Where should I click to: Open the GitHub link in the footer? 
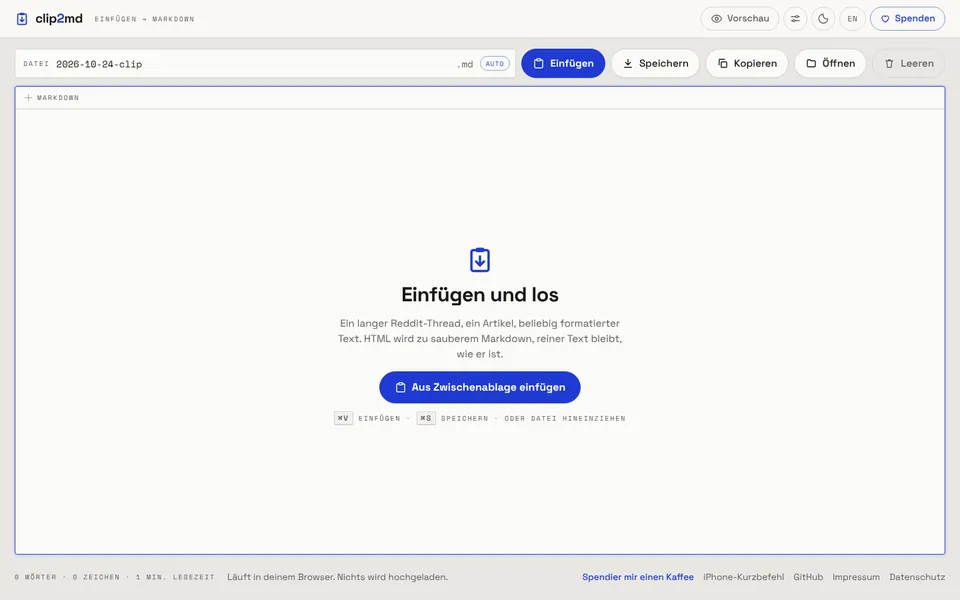pyautogui.click(x=808, y=577)
